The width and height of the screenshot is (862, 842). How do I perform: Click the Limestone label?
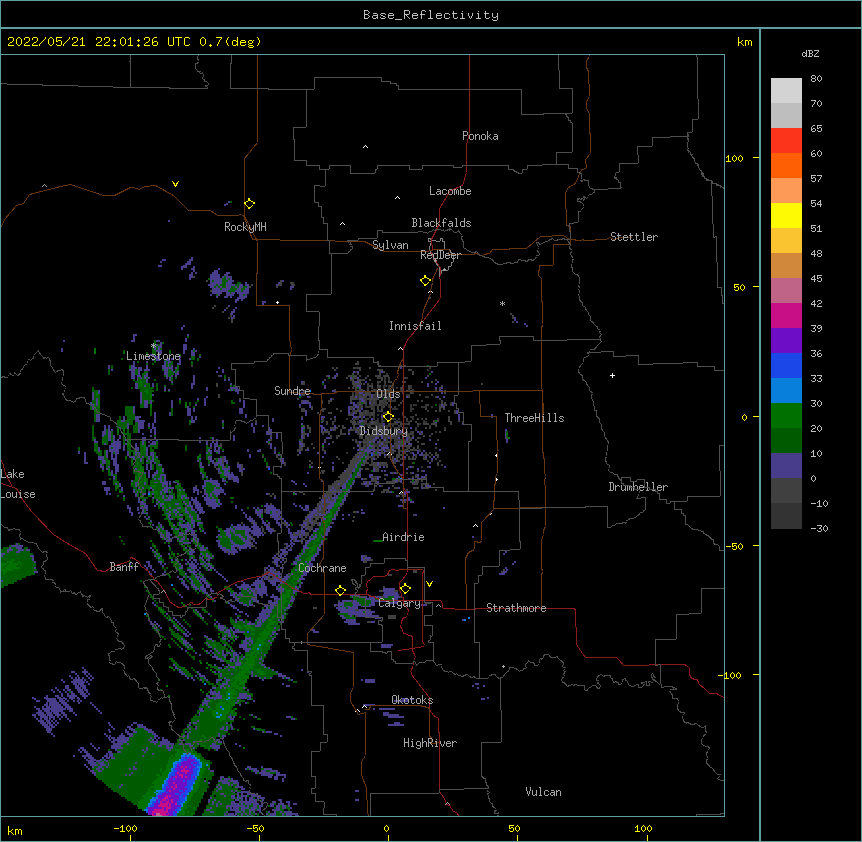click(x=153, y=356)
